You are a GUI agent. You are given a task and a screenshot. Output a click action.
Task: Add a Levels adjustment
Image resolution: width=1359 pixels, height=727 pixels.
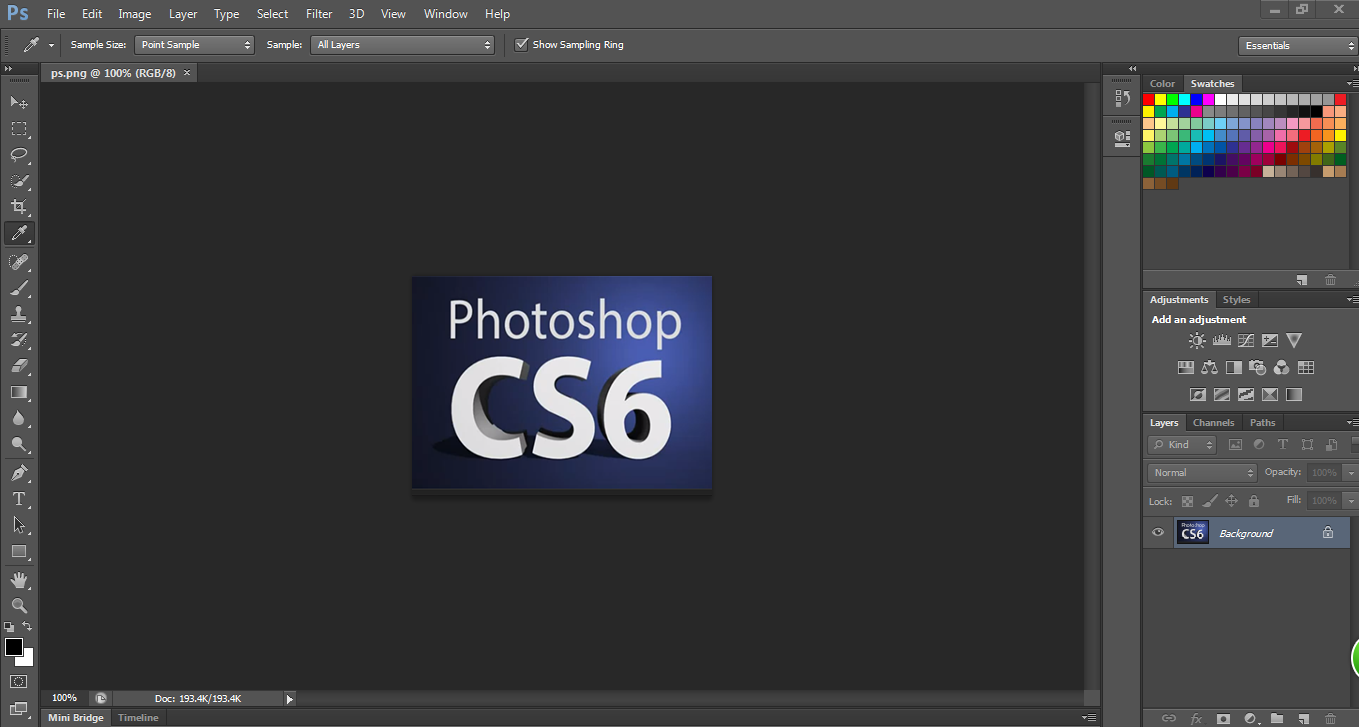1221,341
